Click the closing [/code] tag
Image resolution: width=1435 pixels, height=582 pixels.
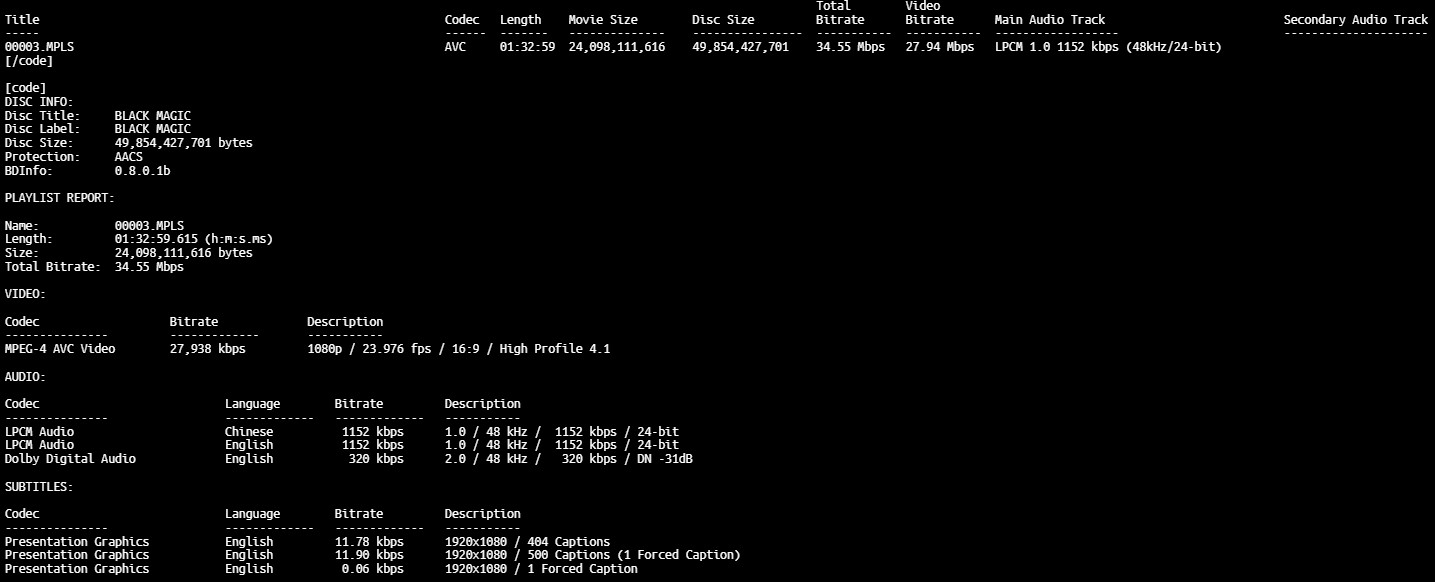tap(29, 61)
